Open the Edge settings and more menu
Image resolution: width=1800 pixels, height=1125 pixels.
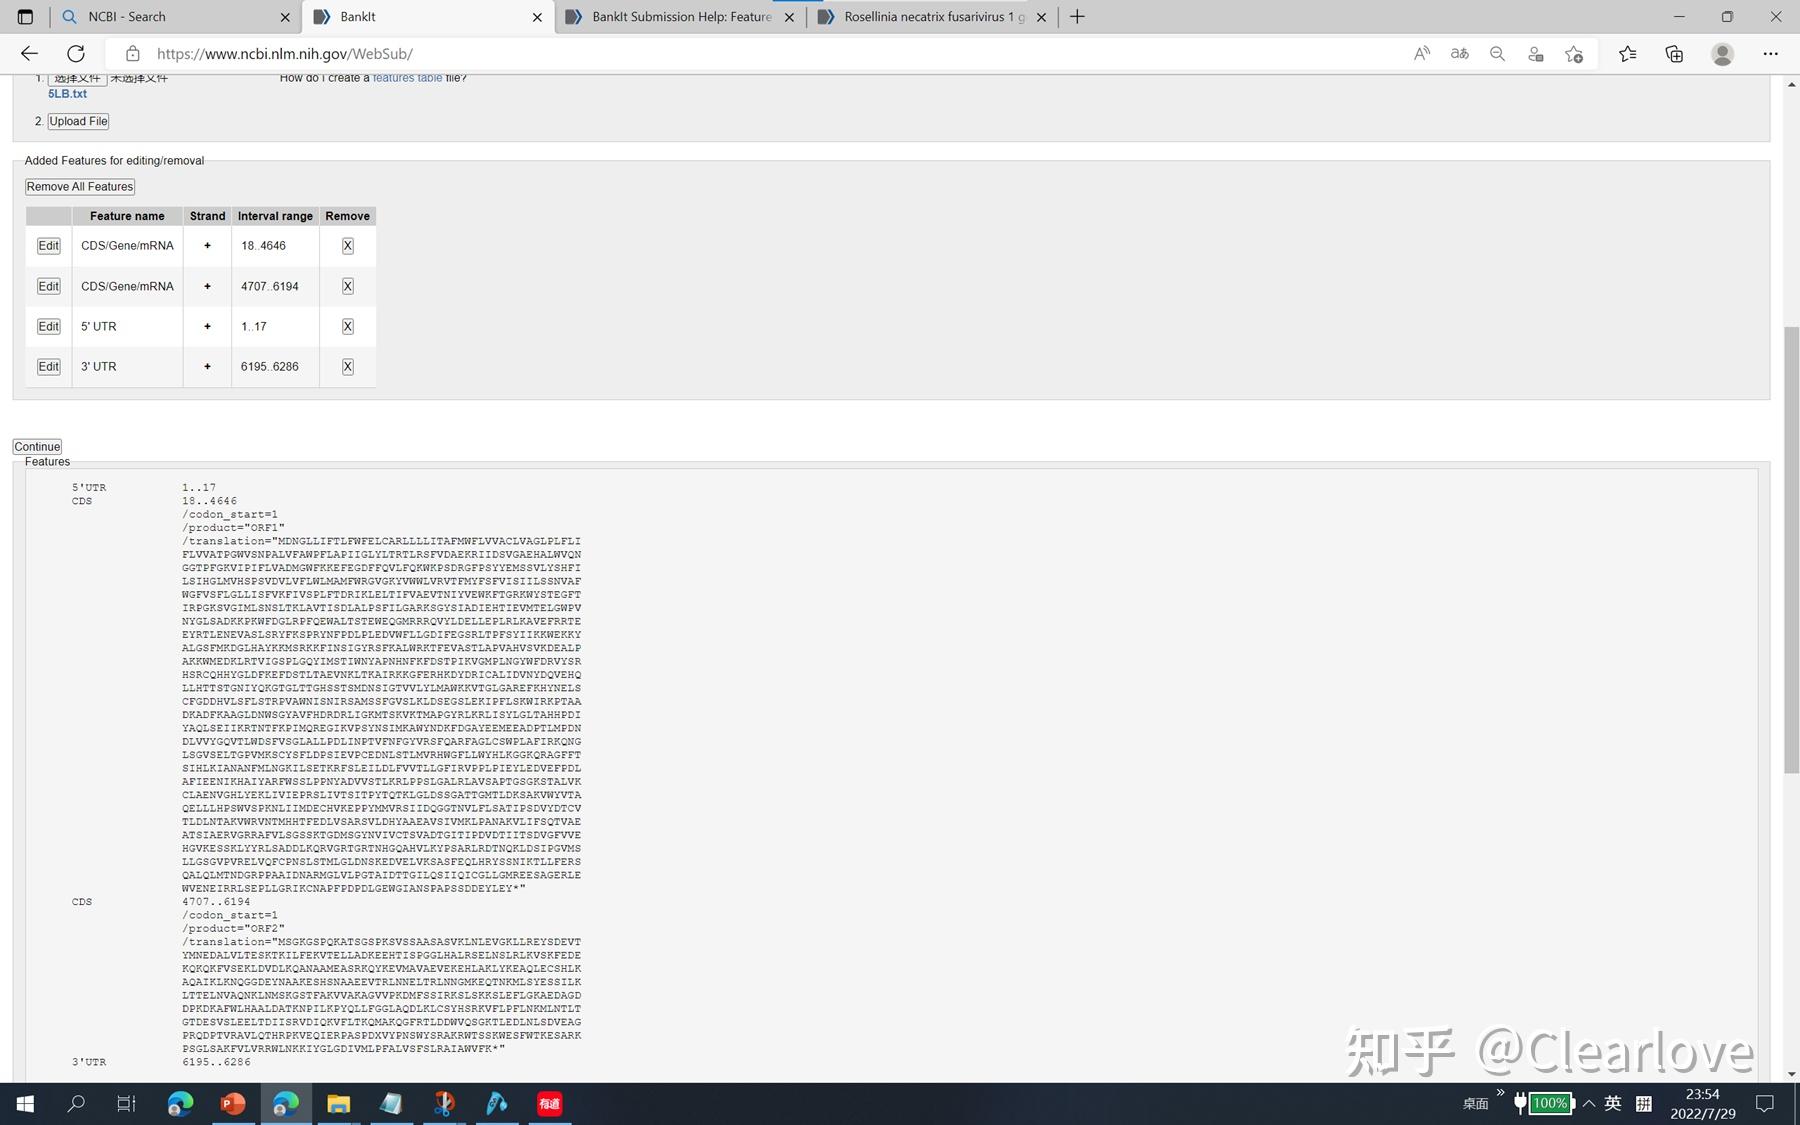[1769, 53]
